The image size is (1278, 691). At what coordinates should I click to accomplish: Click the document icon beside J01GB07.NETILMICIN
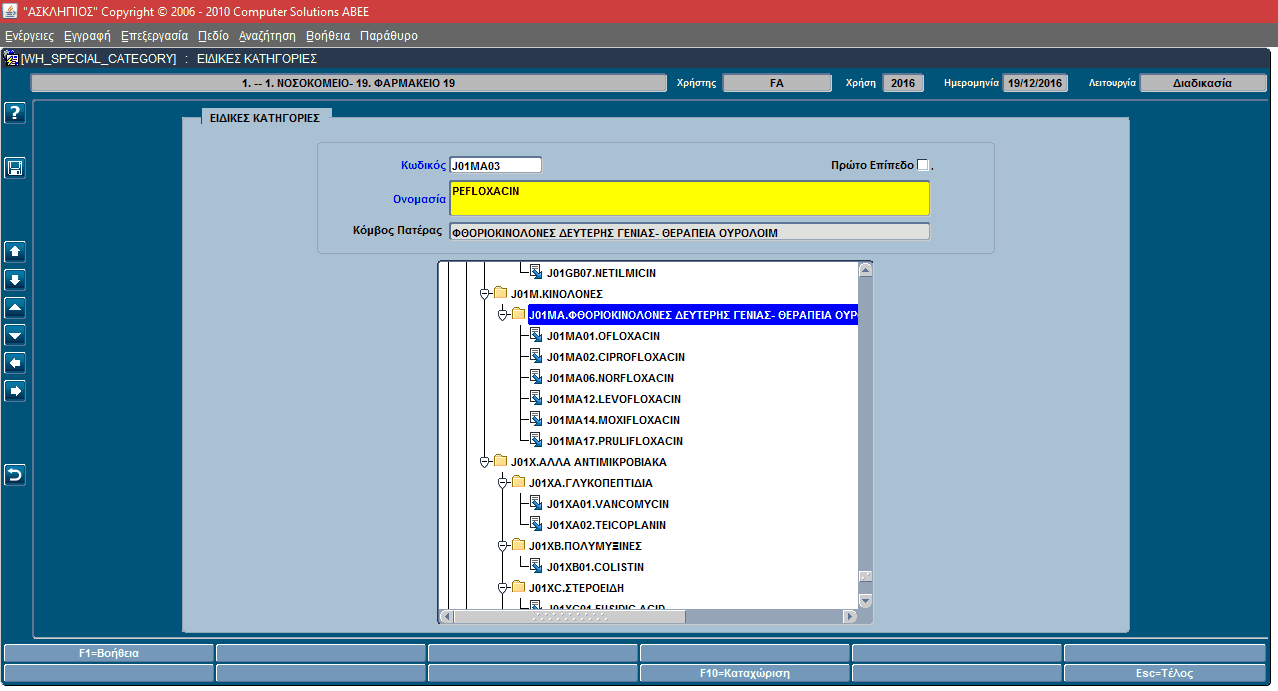click(x=535, y=272)
